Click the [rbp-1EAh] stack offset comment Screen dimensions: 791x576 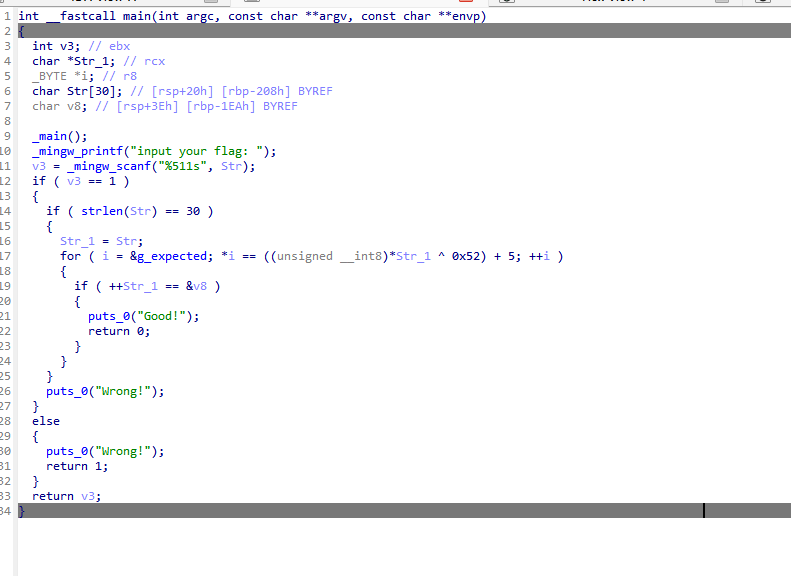point(221,106)
